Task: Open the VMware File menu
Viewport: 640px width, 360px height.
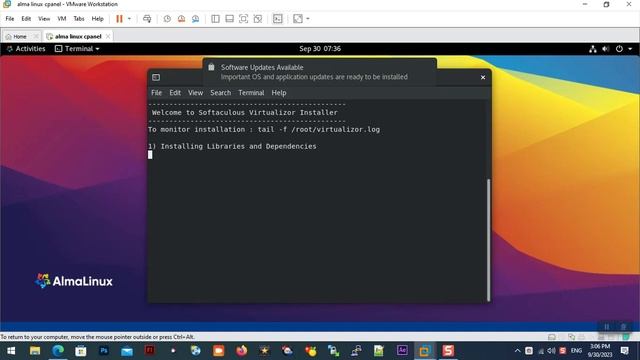Action: (x=10, y=19)
